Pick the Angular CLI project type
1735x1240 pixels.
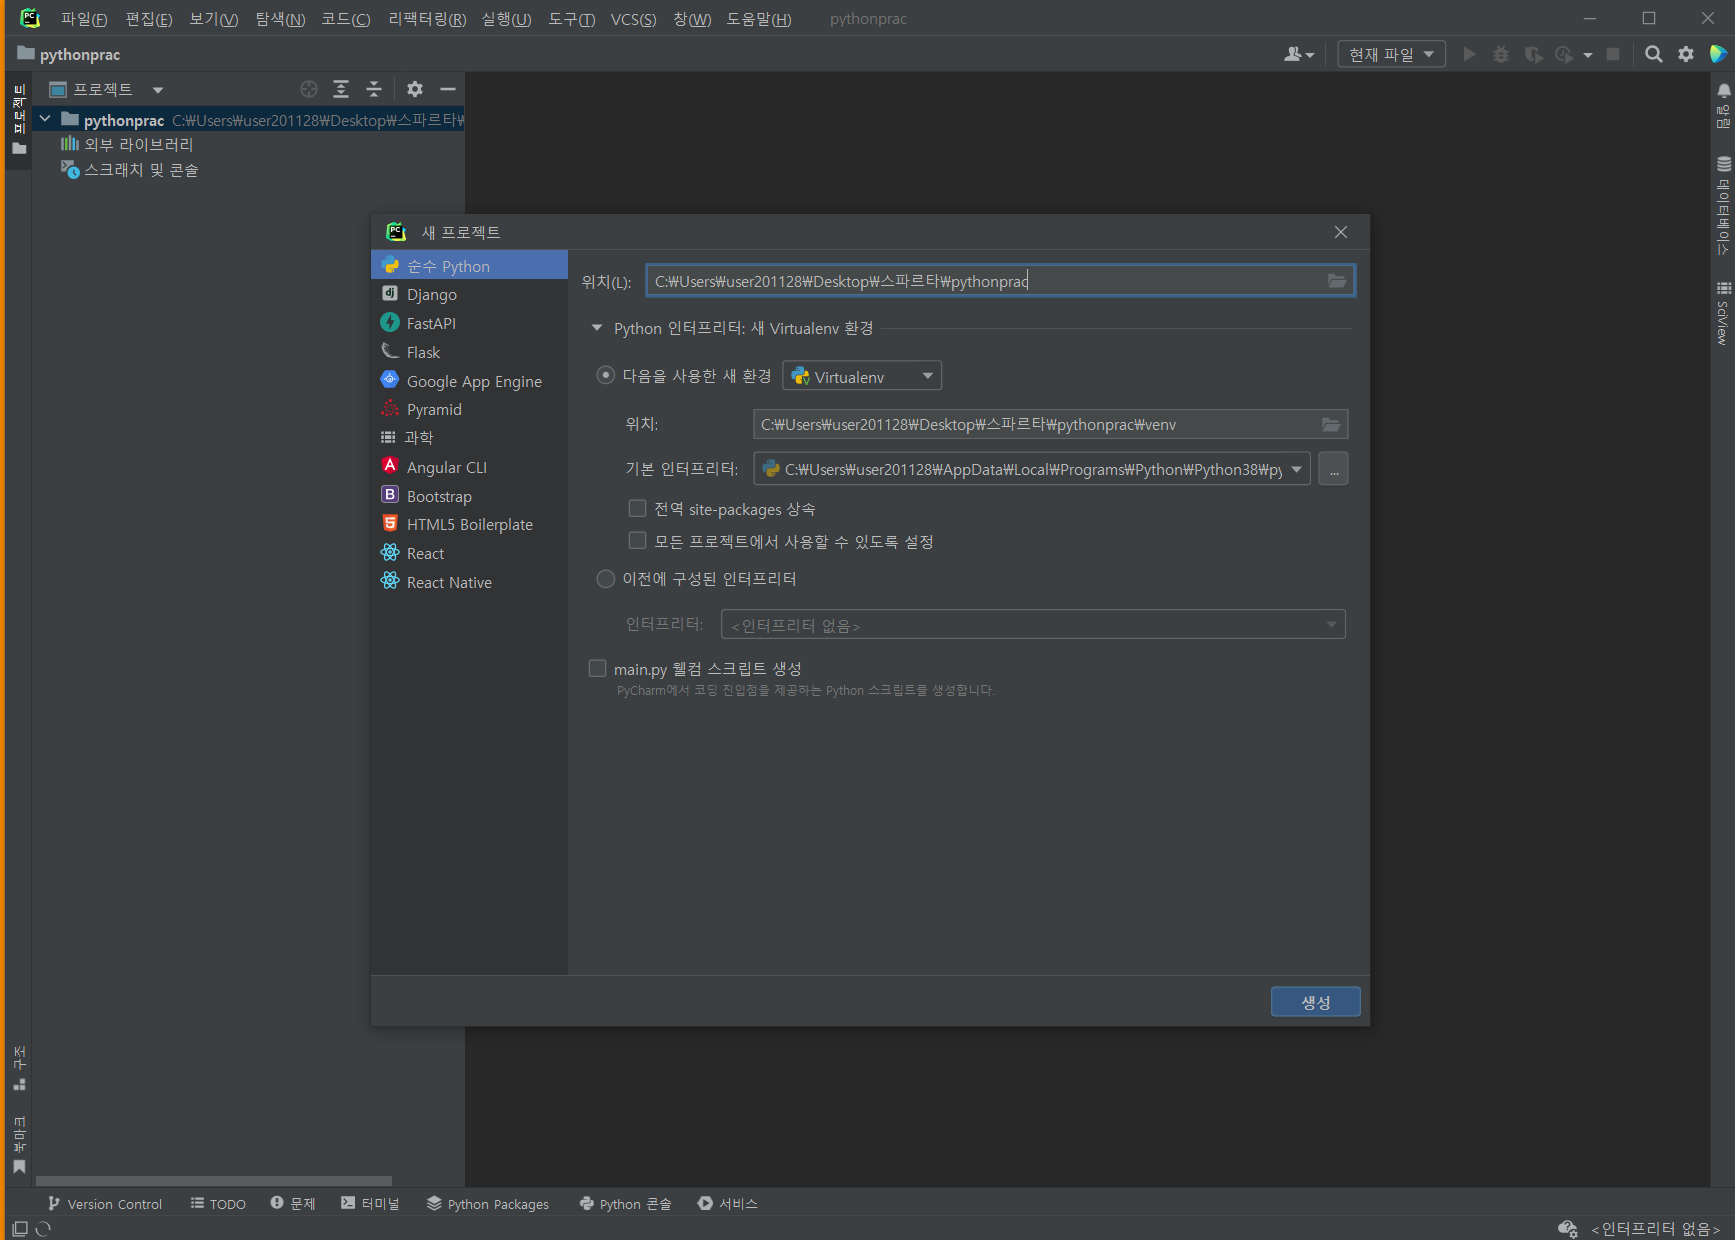[x=469, y=467]
